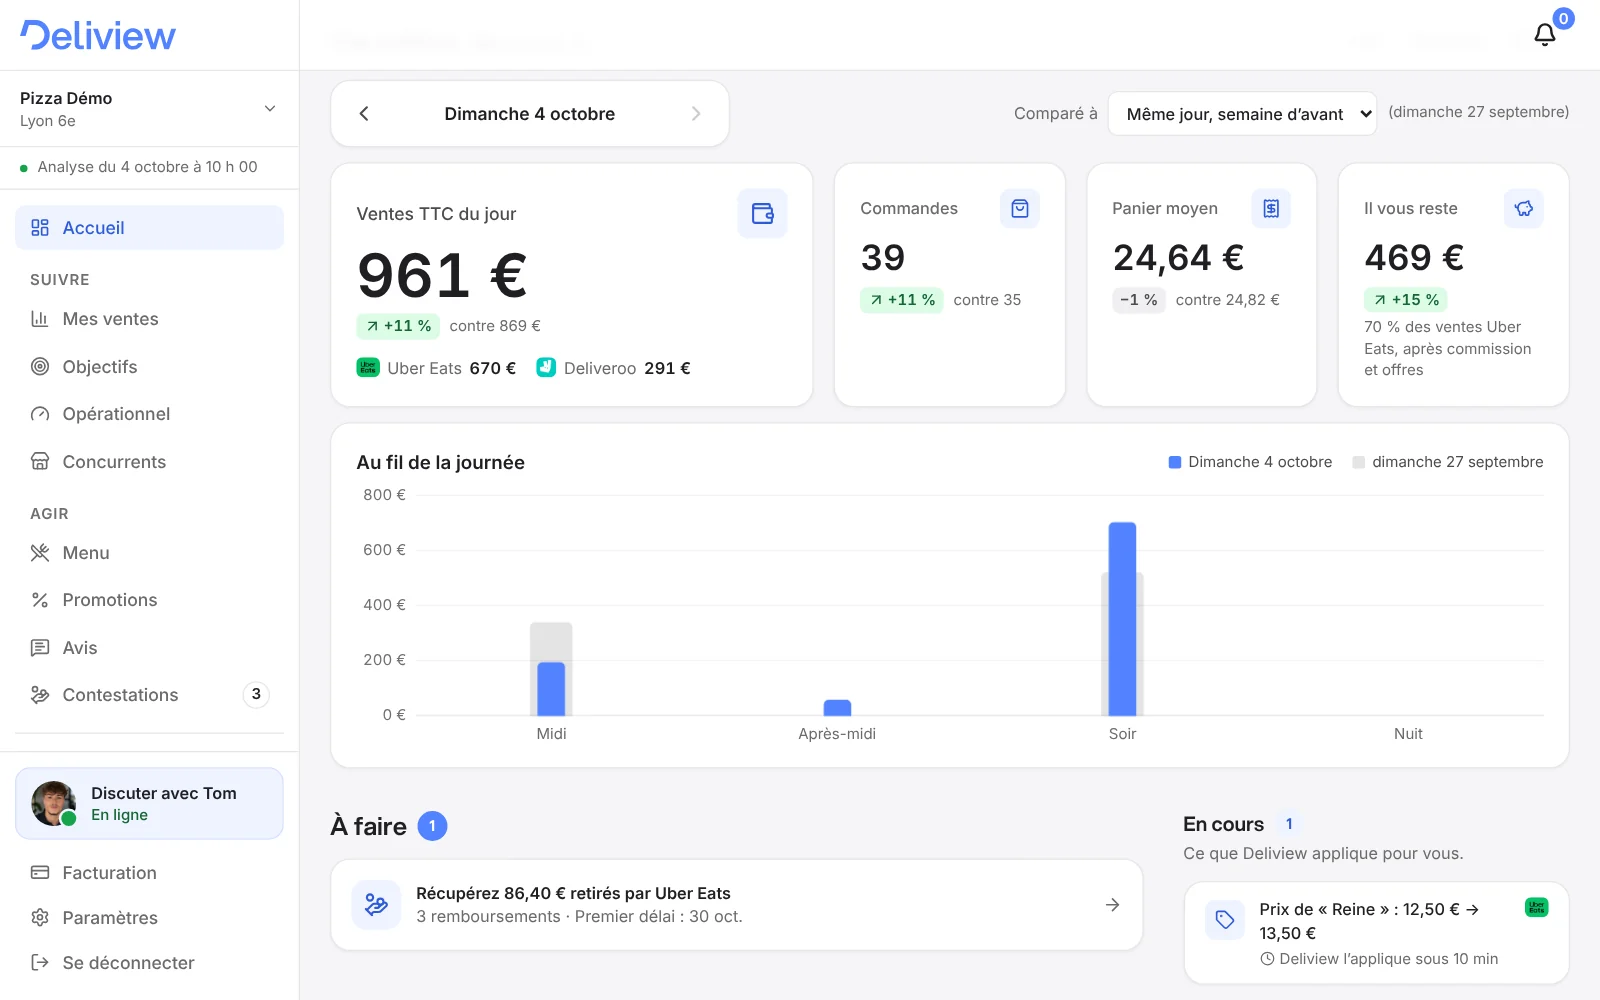Click the blue Soir bar in chart
Image resolution: width=1600 pixels, height=1000 pixels.
coord(1122,619)
